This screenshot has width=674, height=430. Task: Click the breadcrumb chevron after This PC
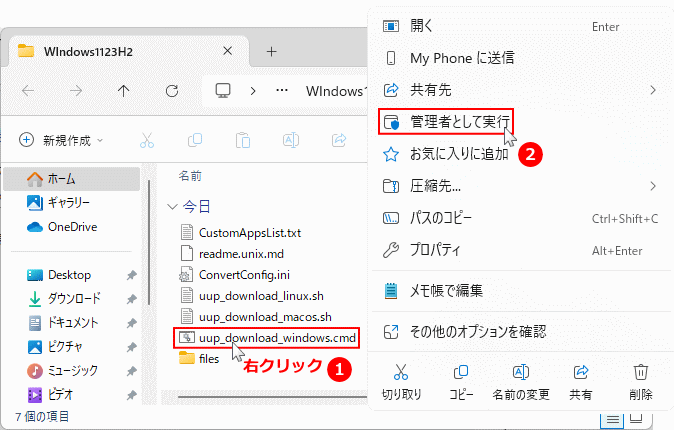[x=253, y=91]
